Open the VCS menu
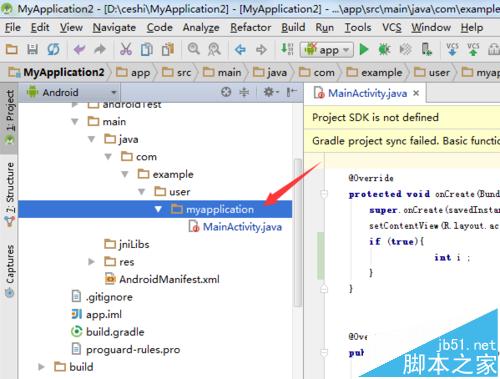500x379 pixels. 391,27
